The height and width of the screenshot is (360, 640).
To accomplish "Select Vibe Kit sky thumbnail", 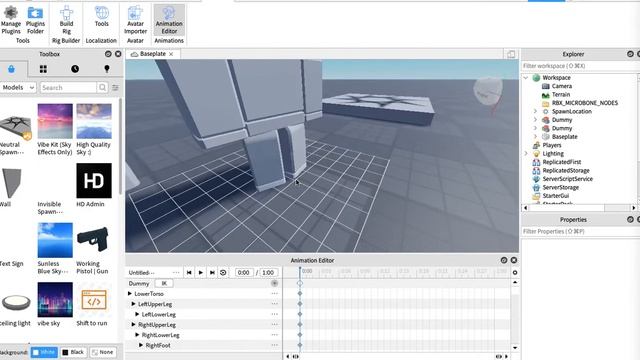I will click(x=55, y=121).
